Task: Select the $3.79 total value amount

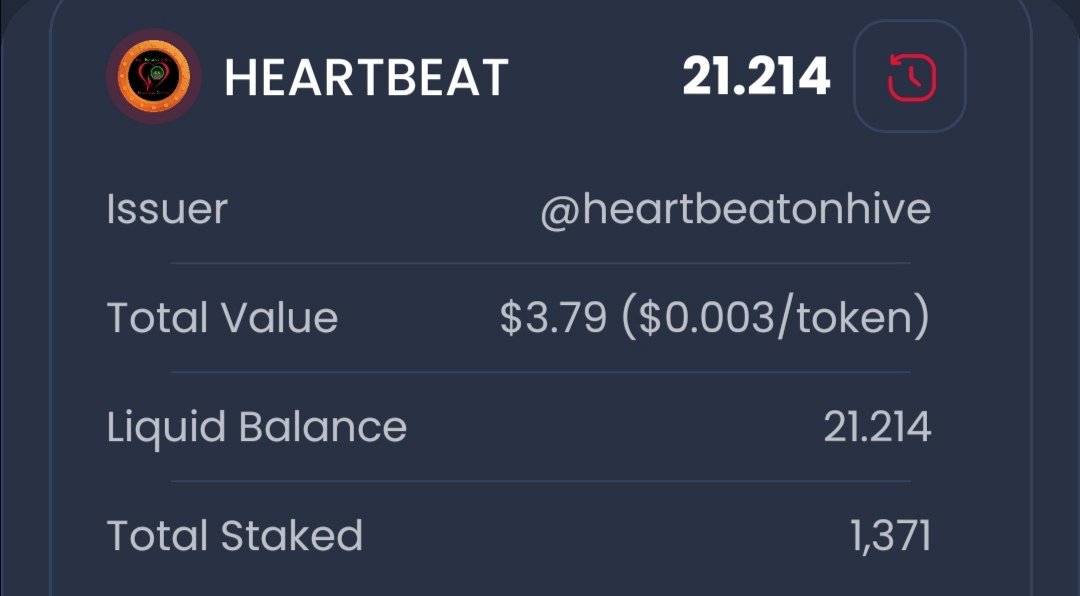Action: click(x=553, y=318)
